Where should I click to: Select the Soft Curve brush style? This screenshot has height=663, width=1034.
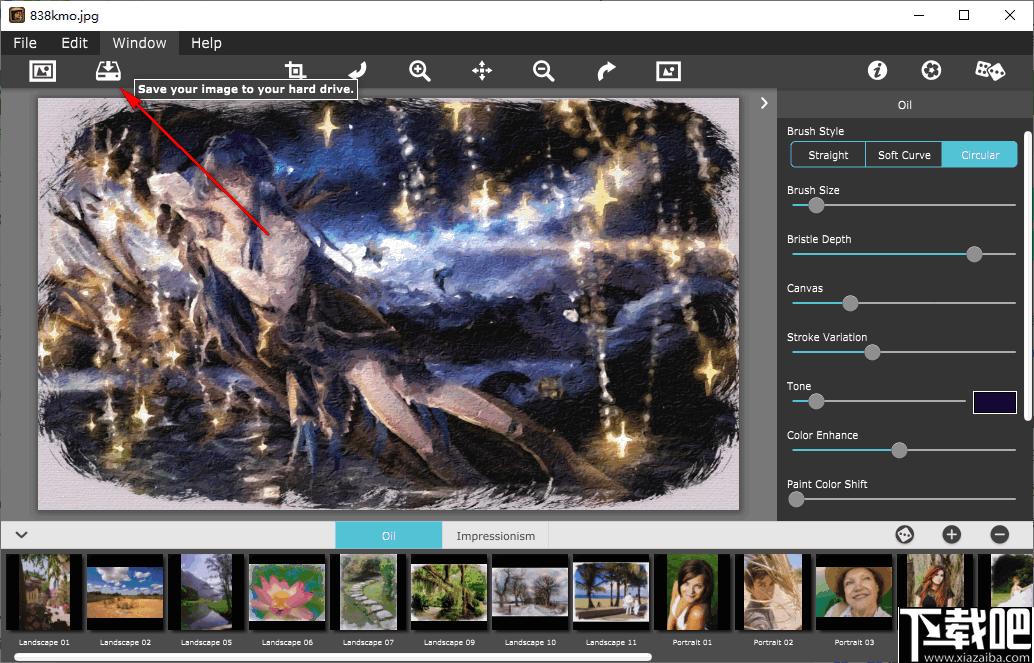click(x=904, y=155)
